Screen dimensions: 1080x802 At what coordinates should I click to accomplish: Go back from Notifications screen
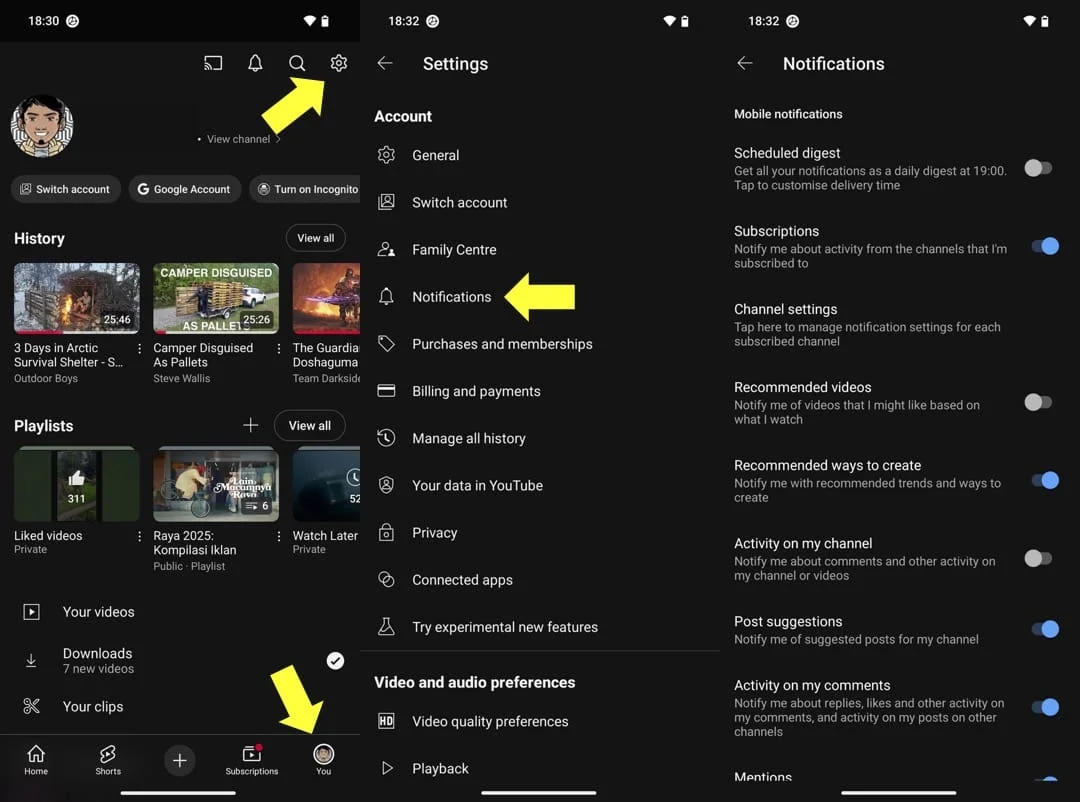745,63
